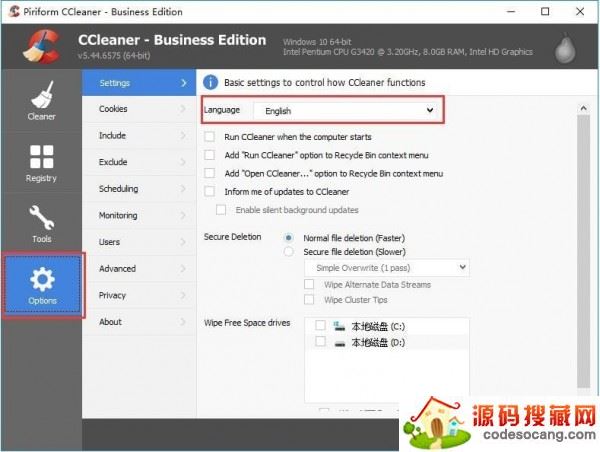This screenshot has width=600, height=452.
Task: Open the Registry section icon
Action: (41, 158)
